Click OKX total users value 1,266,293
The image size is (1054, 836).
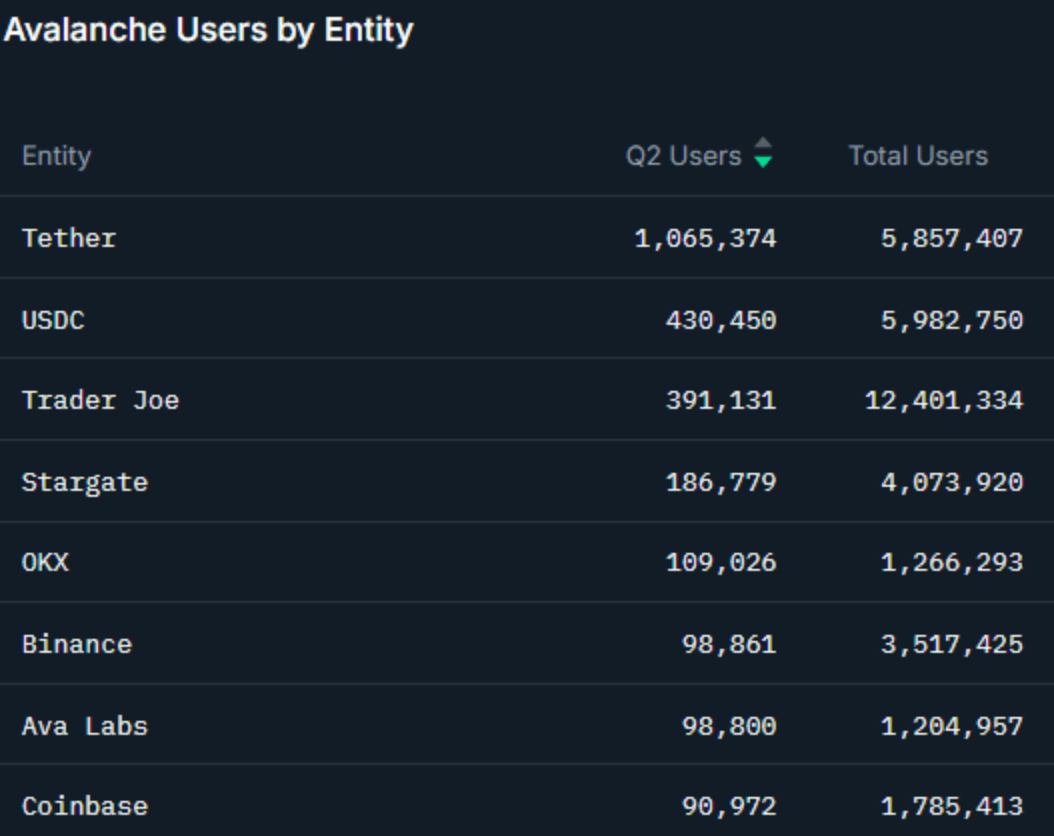[x=951, y=563]
